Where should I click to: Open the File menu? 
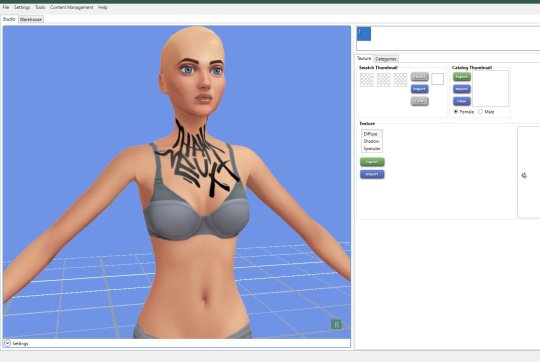pos(6,7)
